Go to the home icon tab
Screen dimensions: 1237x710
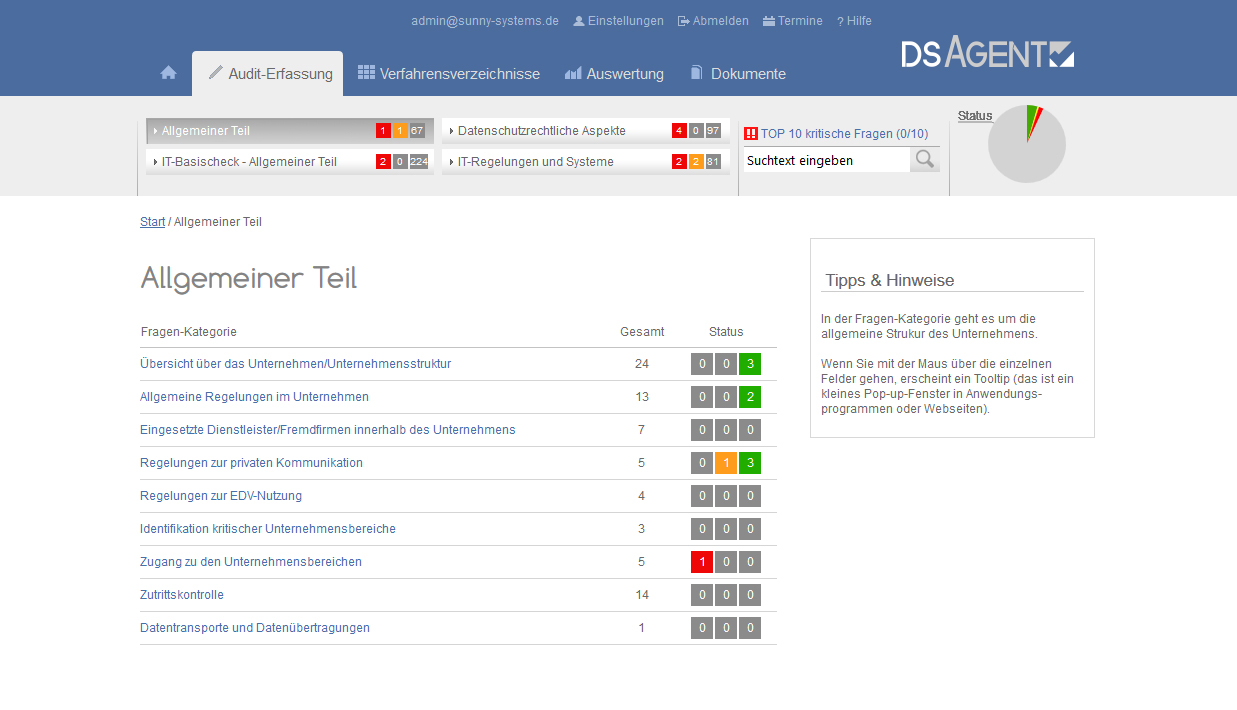[168, 73]
